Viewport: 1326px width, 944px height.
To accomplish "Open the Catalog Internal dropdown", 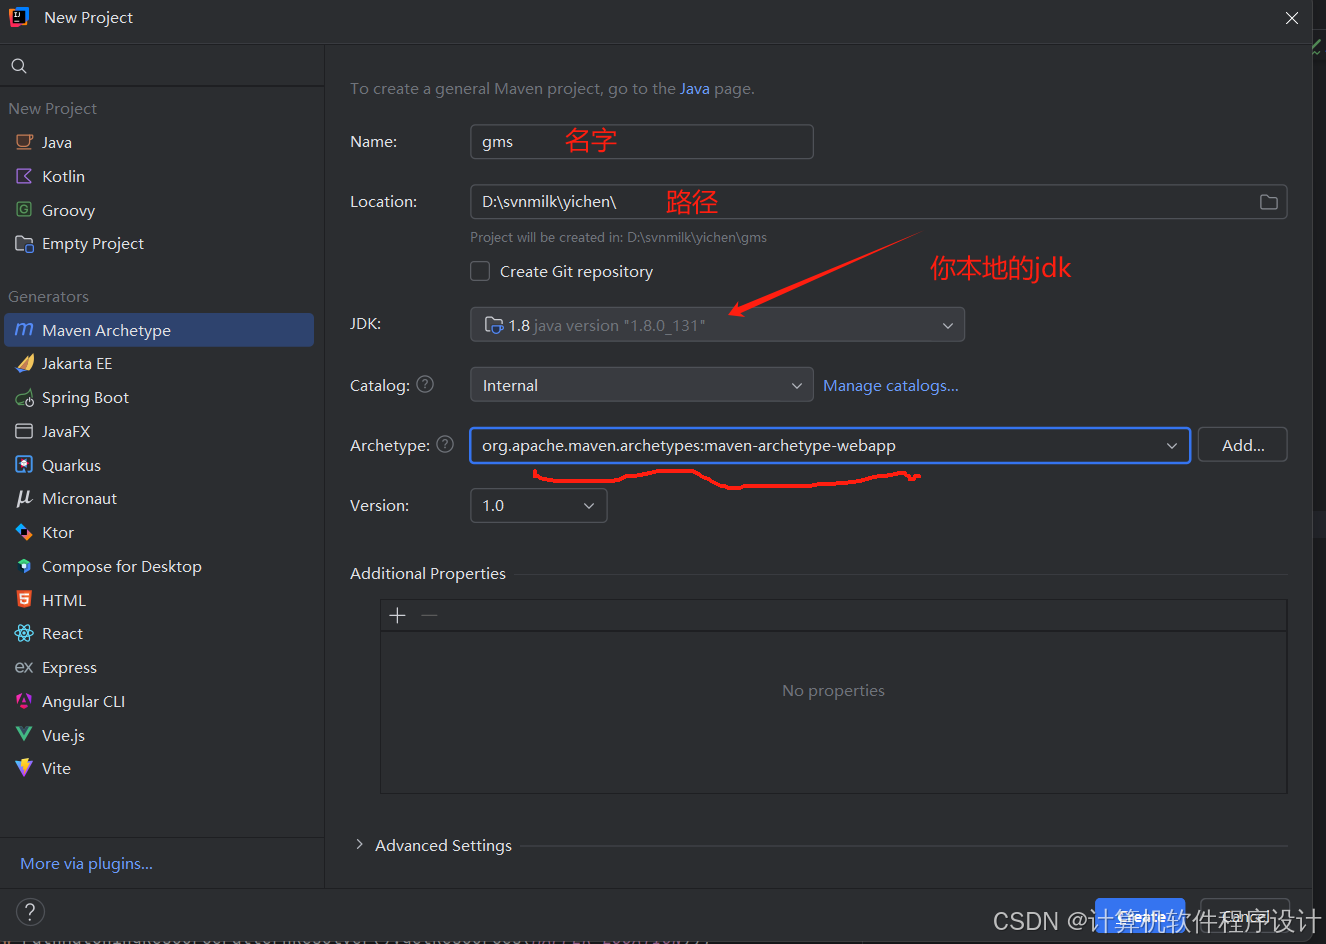I will pos(641,385).
